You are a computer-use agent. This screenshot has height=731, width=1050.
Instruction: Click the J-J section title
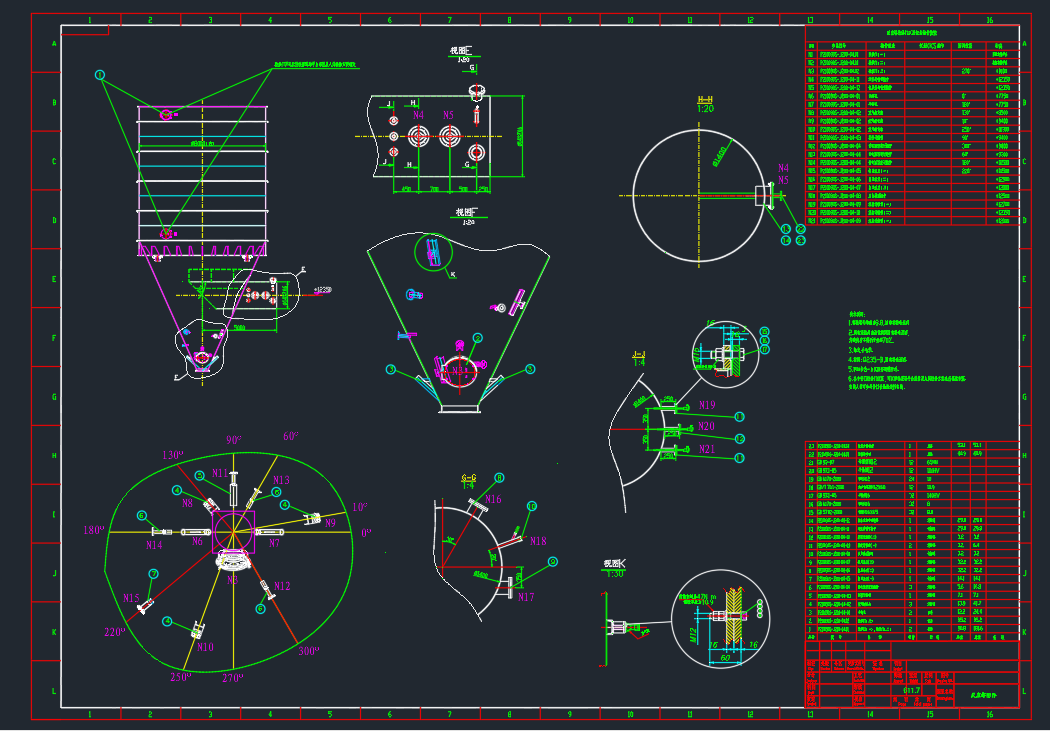[639, 353]
